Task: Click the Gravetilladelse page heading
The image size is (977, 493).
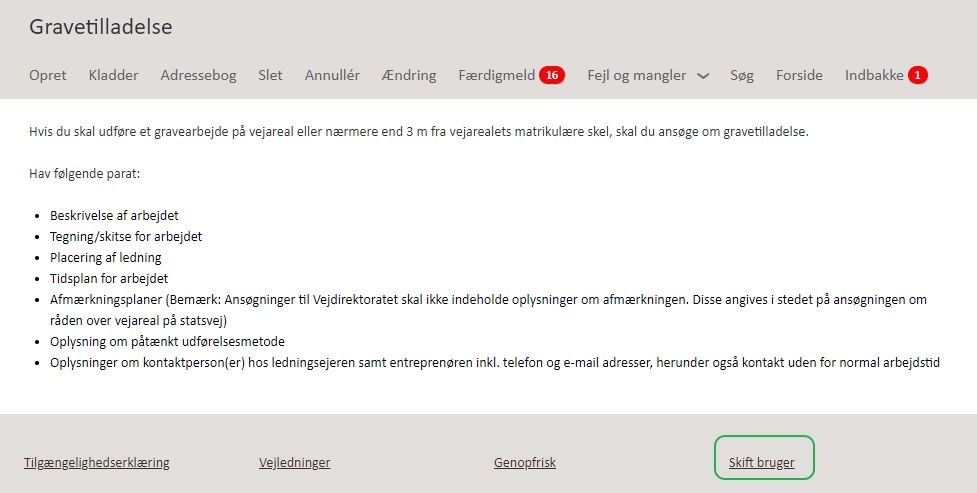Action: [x=101, y=27]
